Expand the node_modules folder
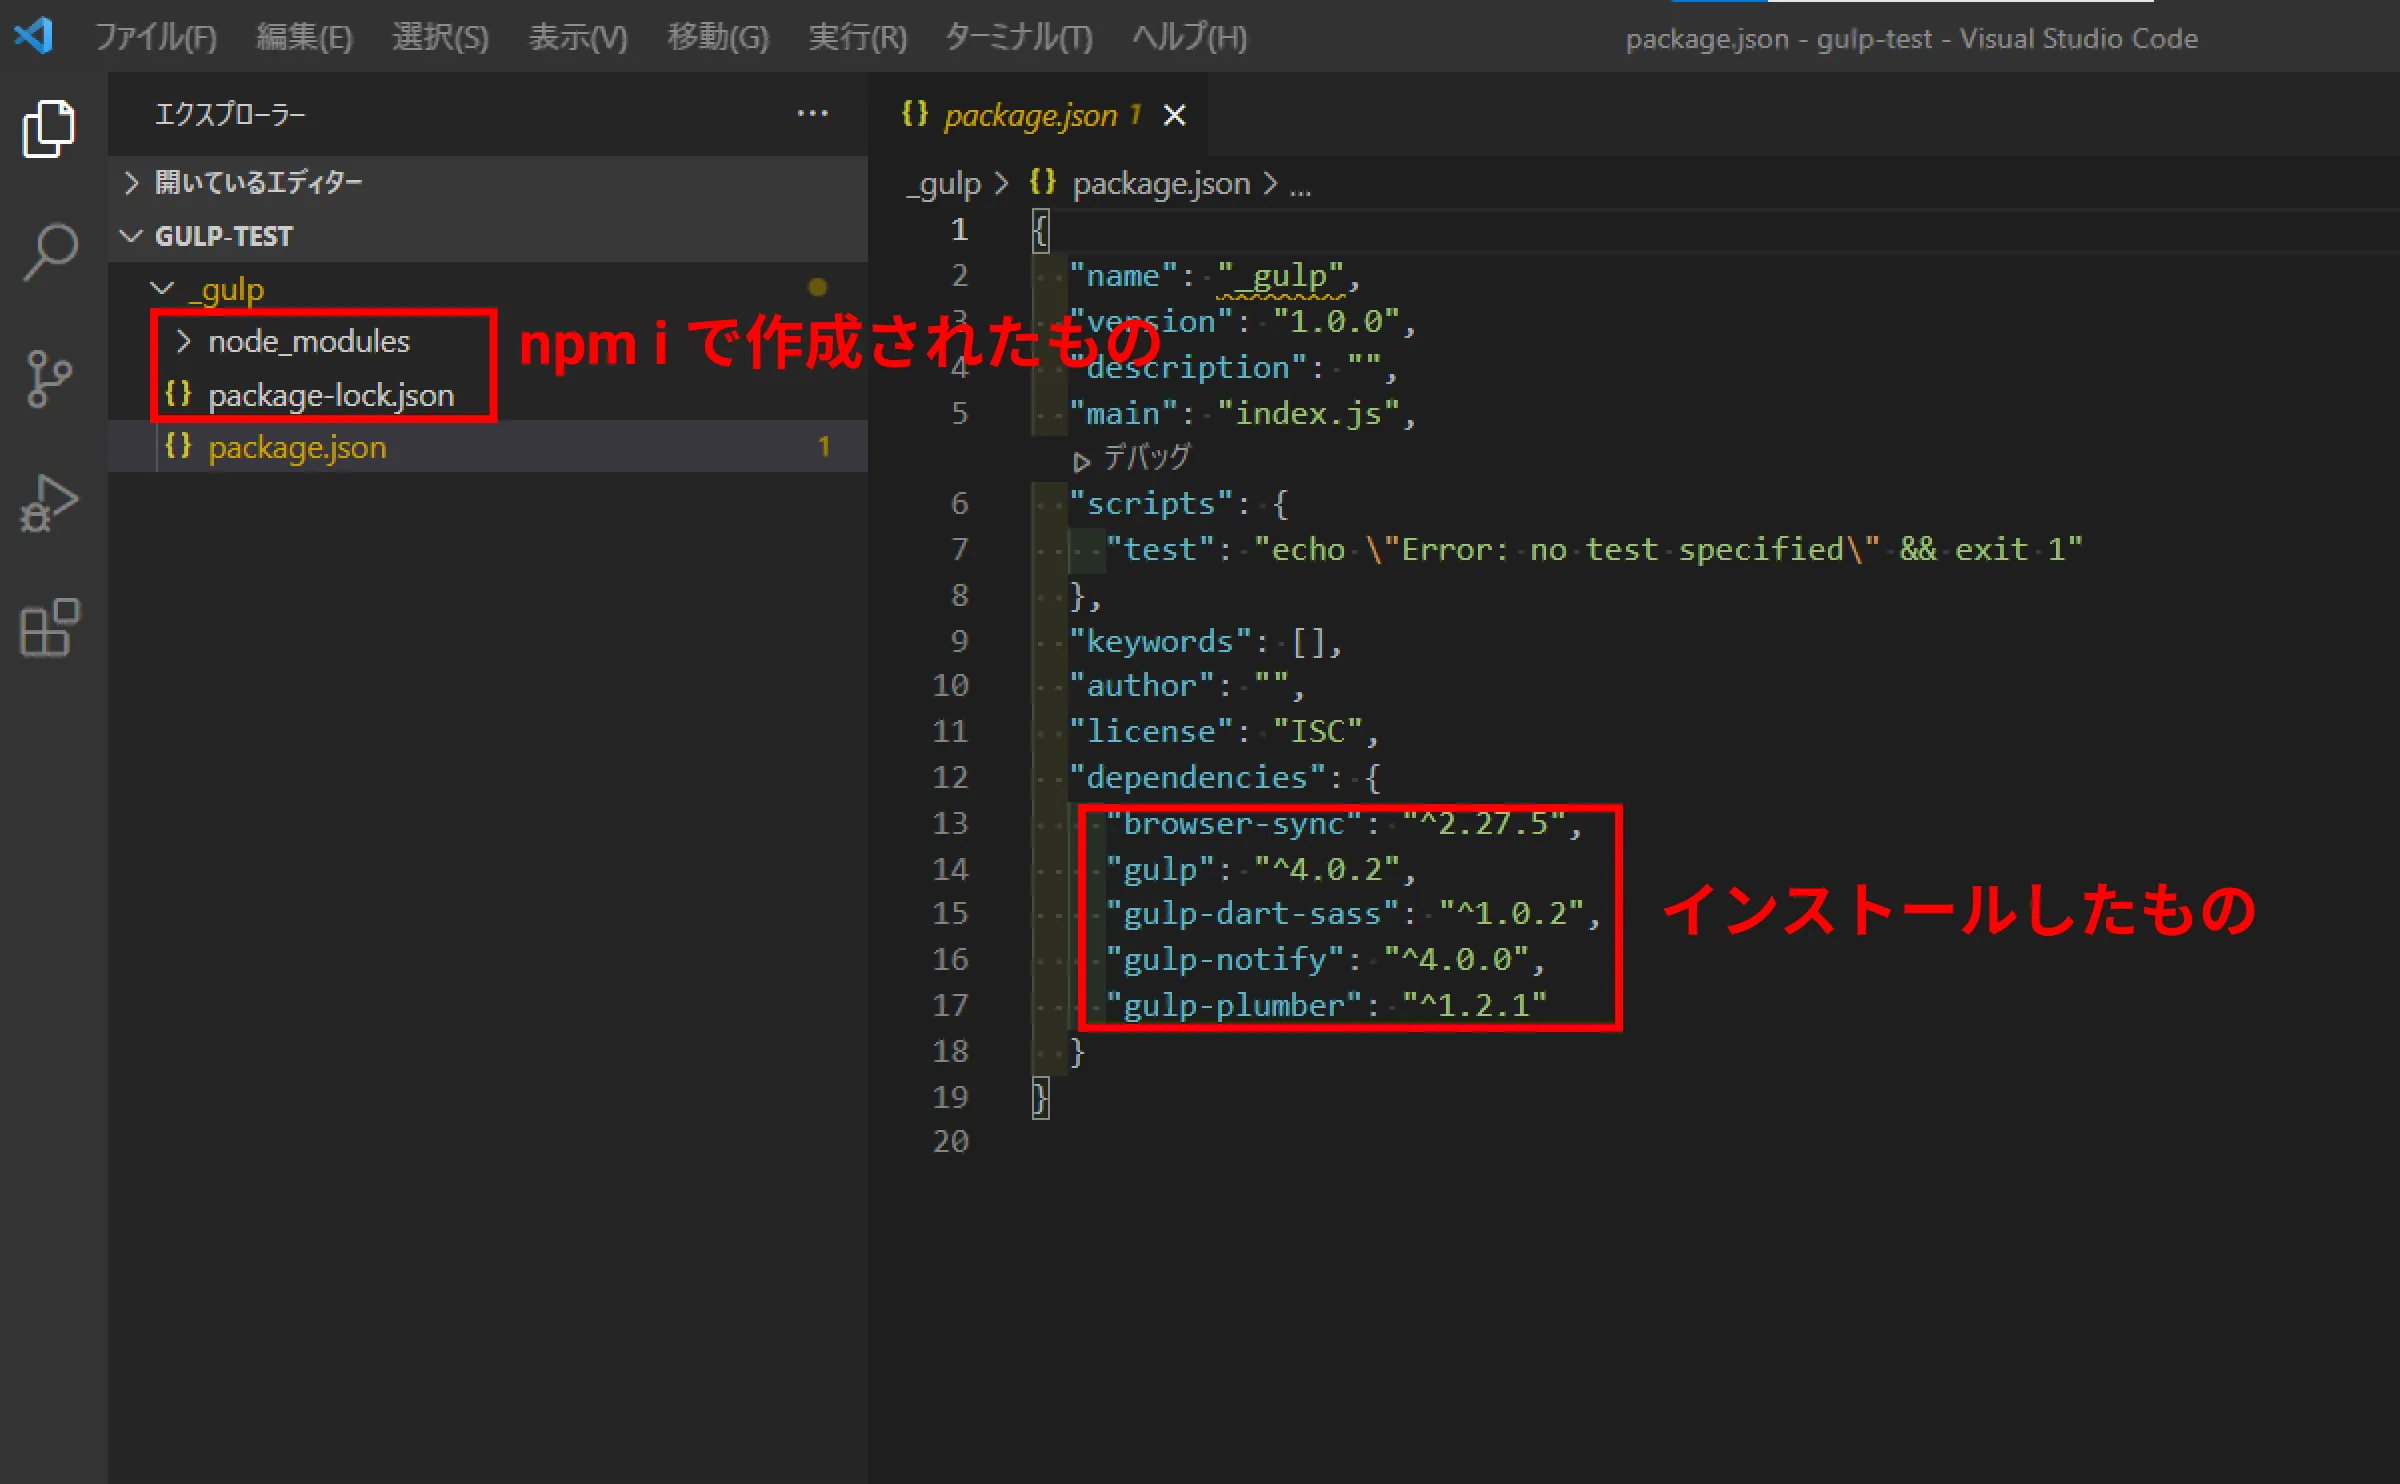 [183, 341]
